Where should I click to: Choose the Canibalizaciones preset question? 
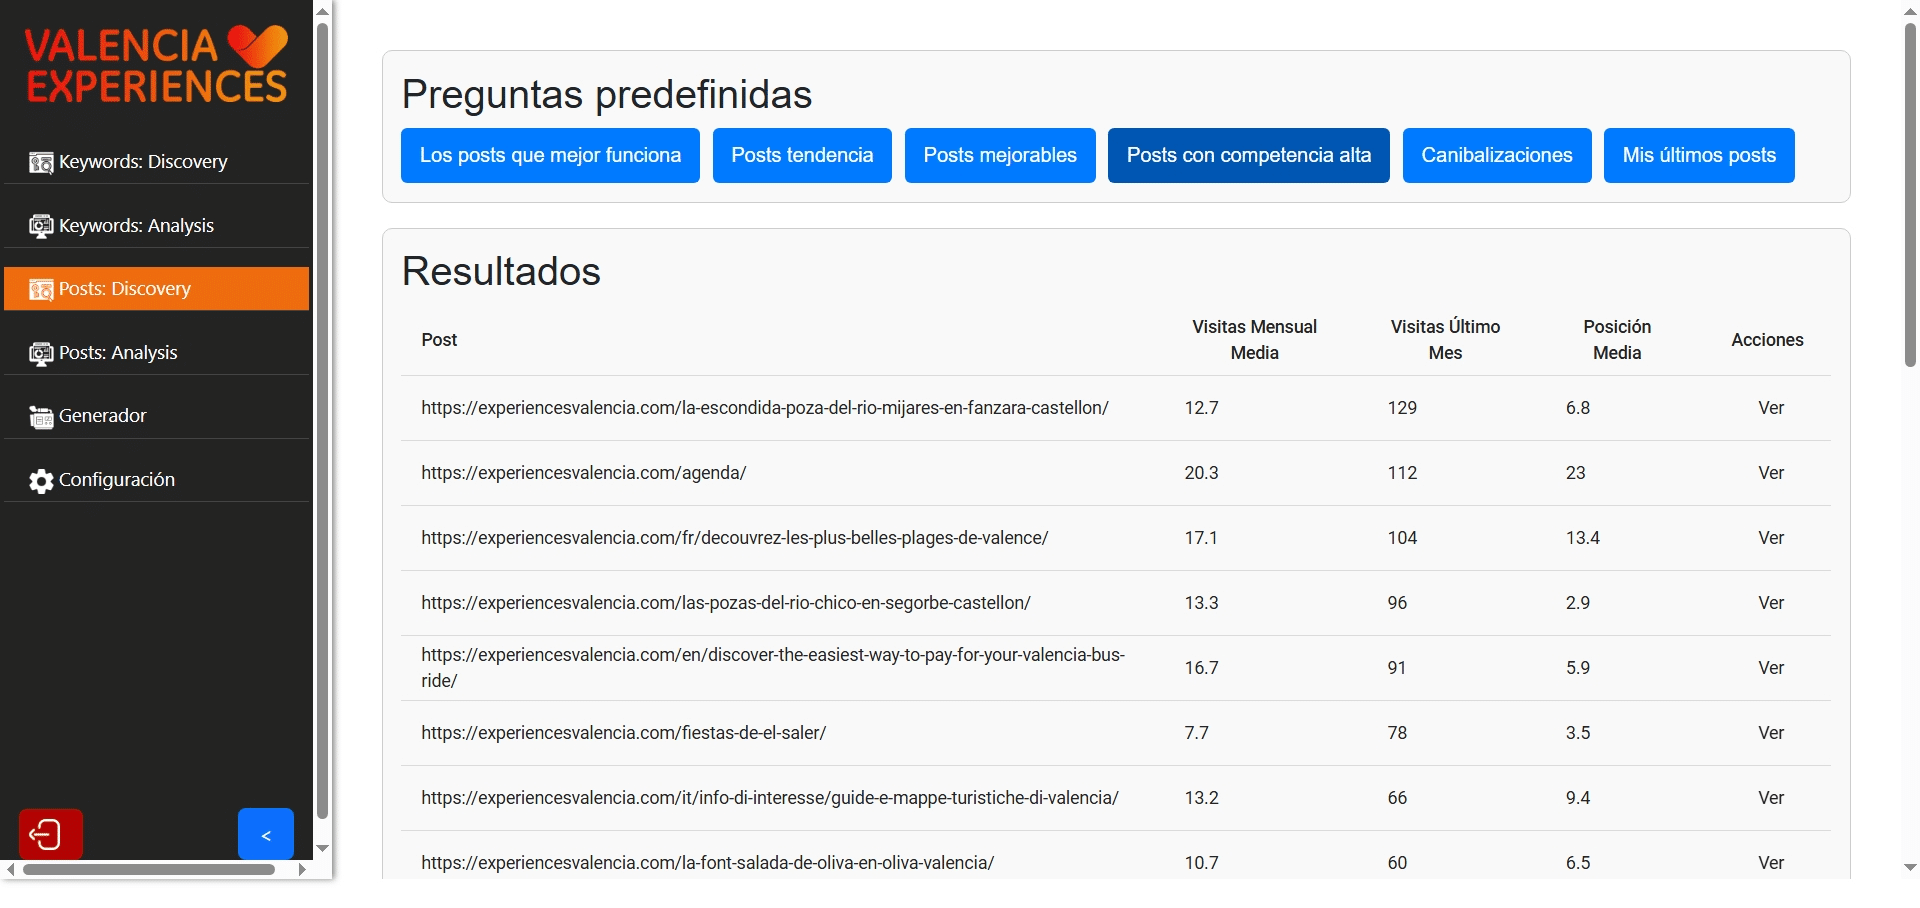pyautogui.click(x=1496, y=155)
